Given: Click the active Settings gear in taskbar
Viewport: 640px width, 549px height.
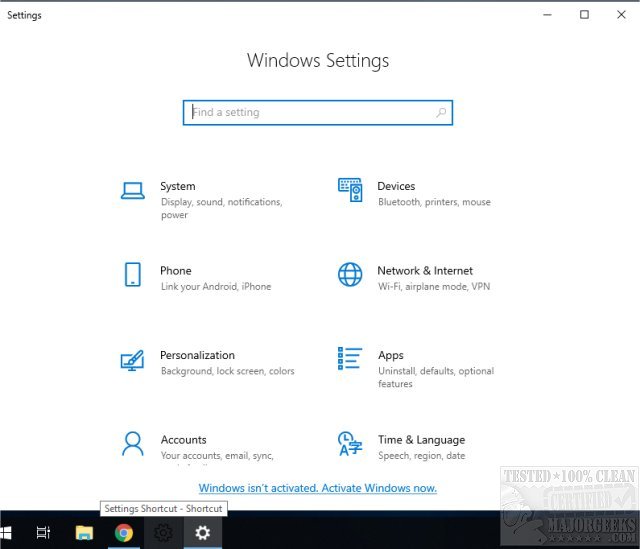Looking at the screenshot, I should click(203, 533).
